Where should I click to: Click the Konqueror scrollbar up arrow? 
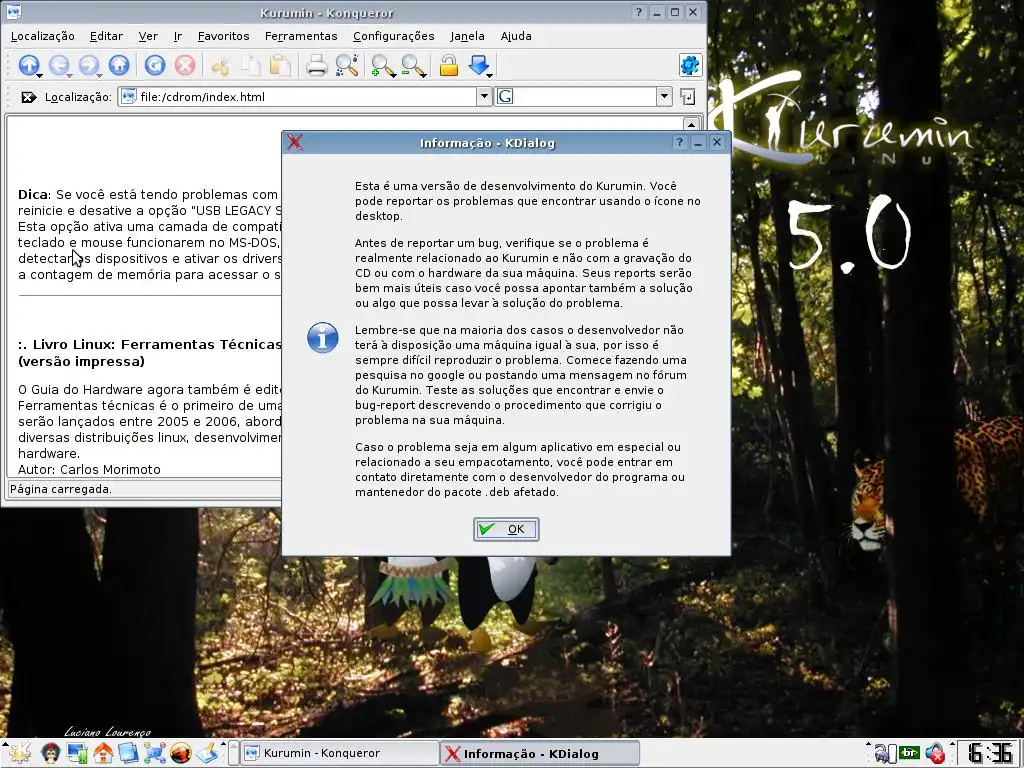[x=691, y=123]
